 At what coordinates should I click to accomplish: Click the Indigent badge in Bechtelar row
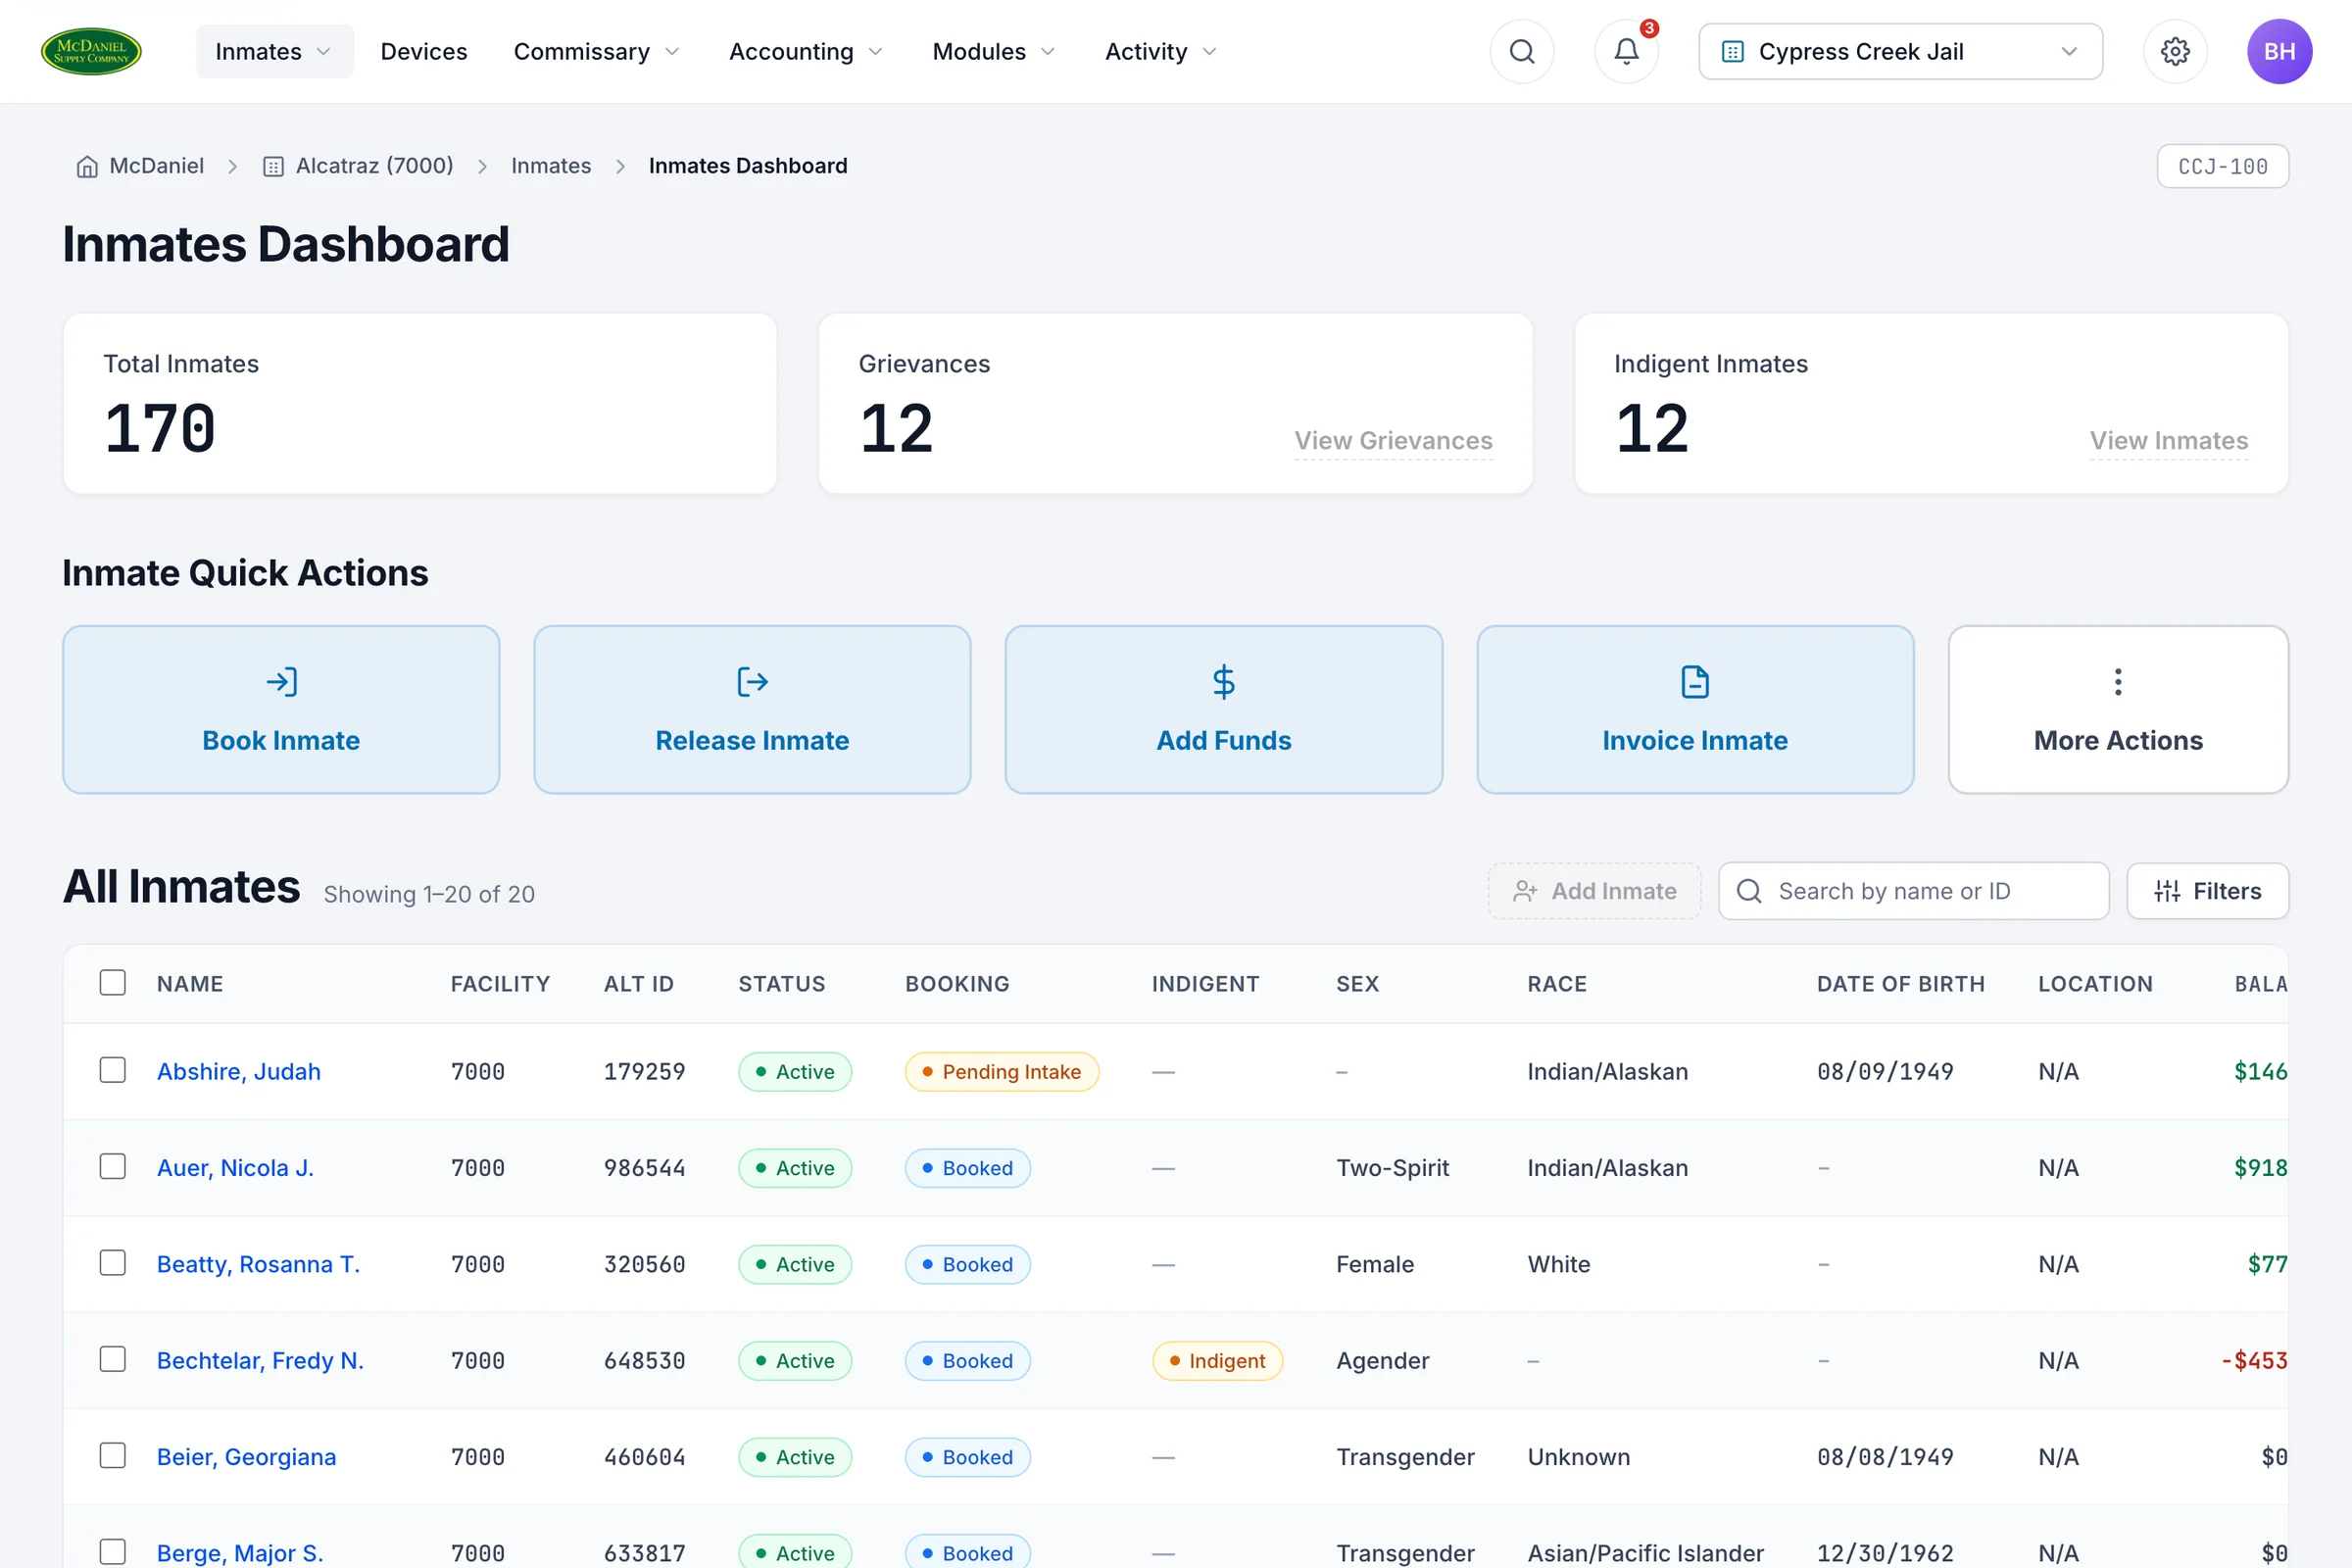(1217, 1361)
